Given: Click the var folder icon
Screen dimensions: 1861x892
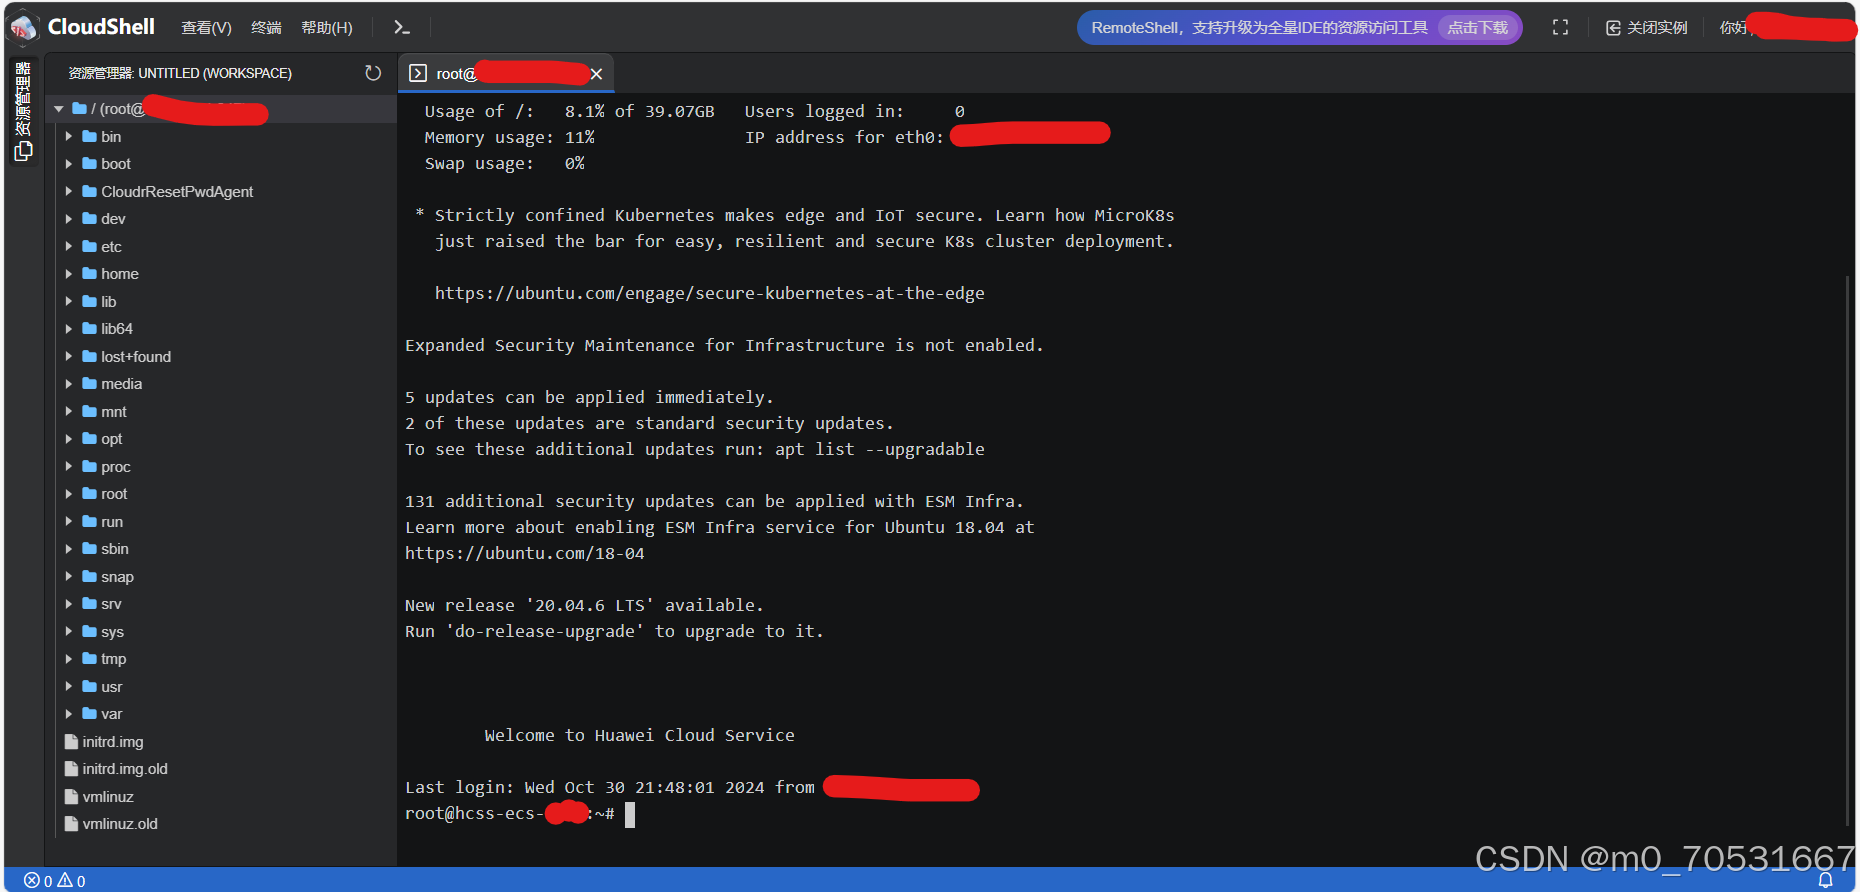Looking at the screenshot, I should (90, 714).
